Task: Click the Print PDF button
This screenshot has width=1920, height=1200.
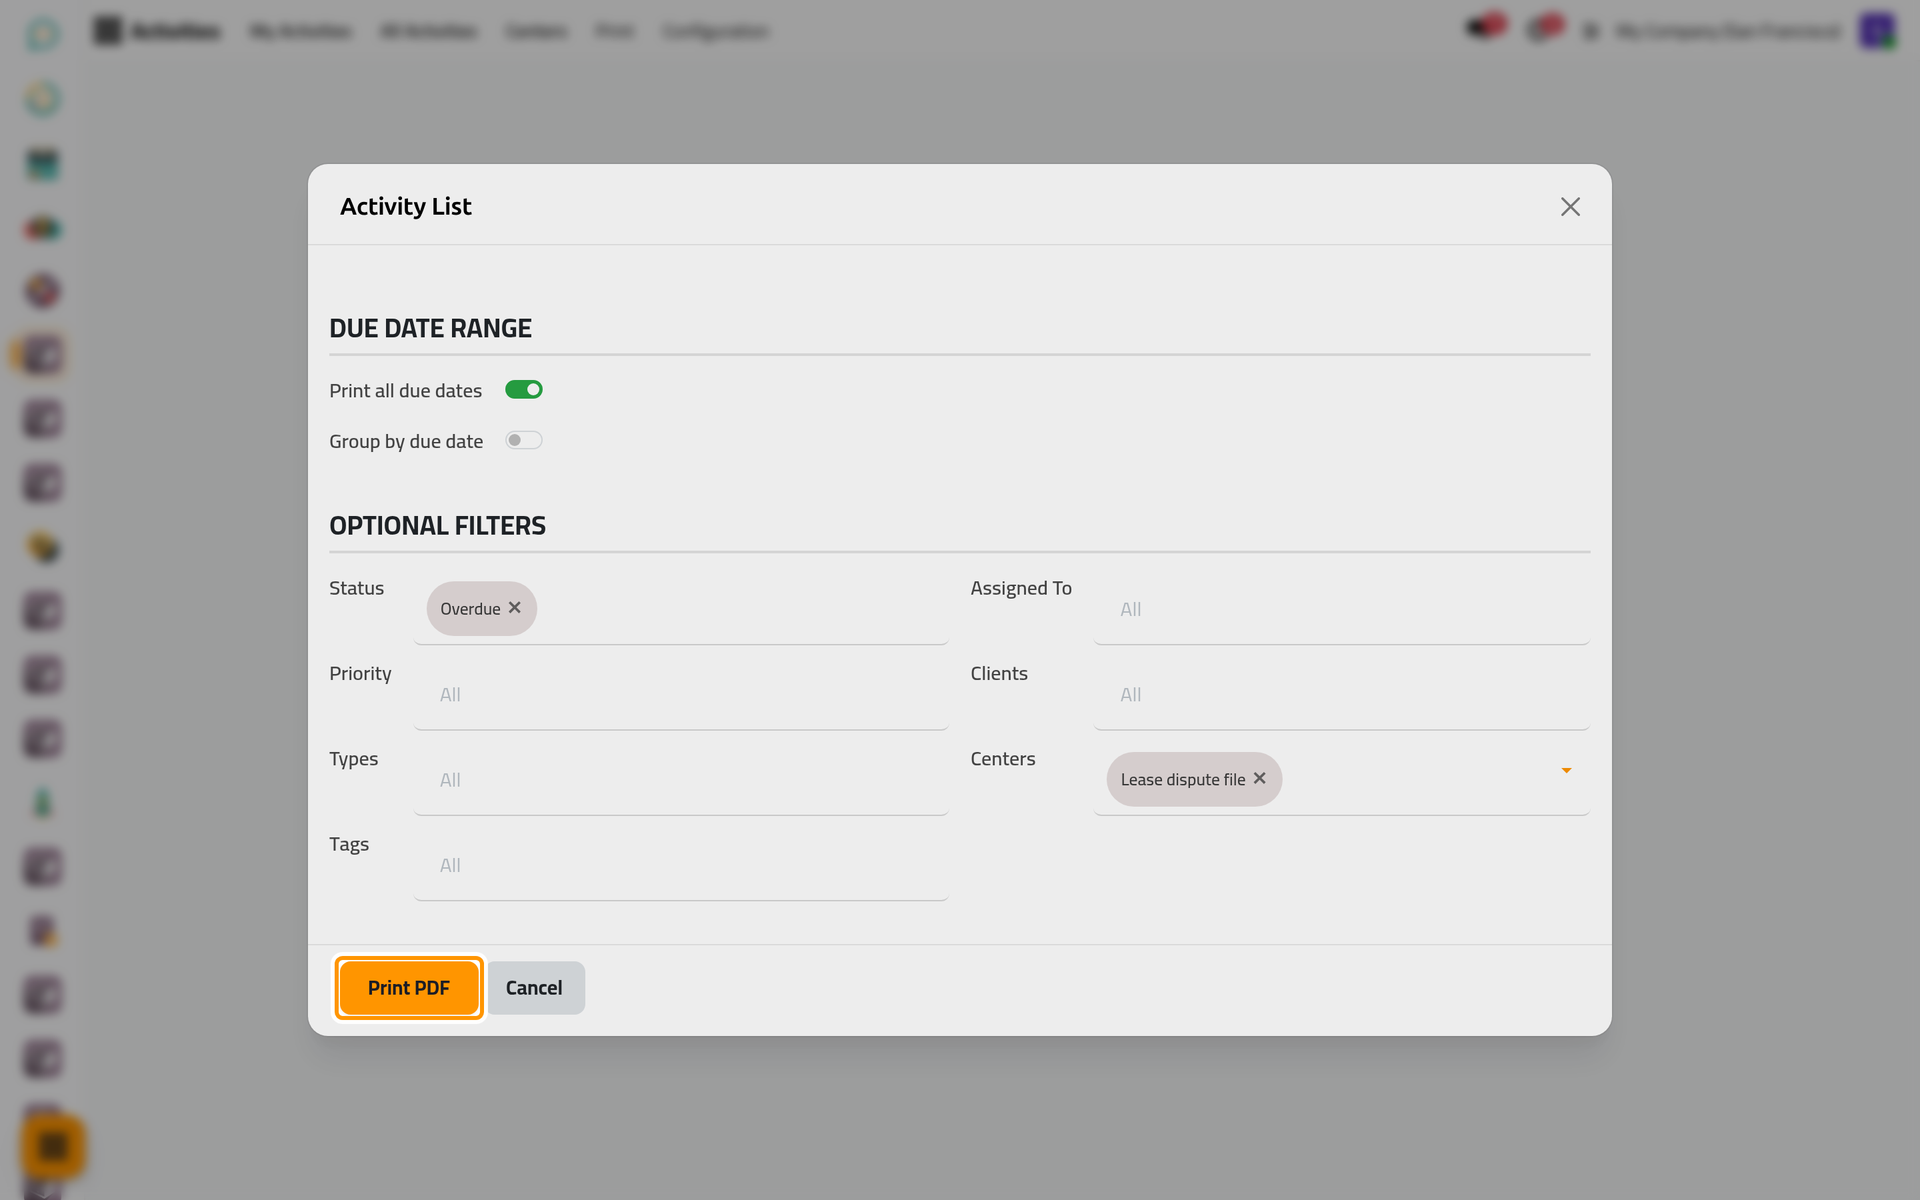Action: coord(409,988)
